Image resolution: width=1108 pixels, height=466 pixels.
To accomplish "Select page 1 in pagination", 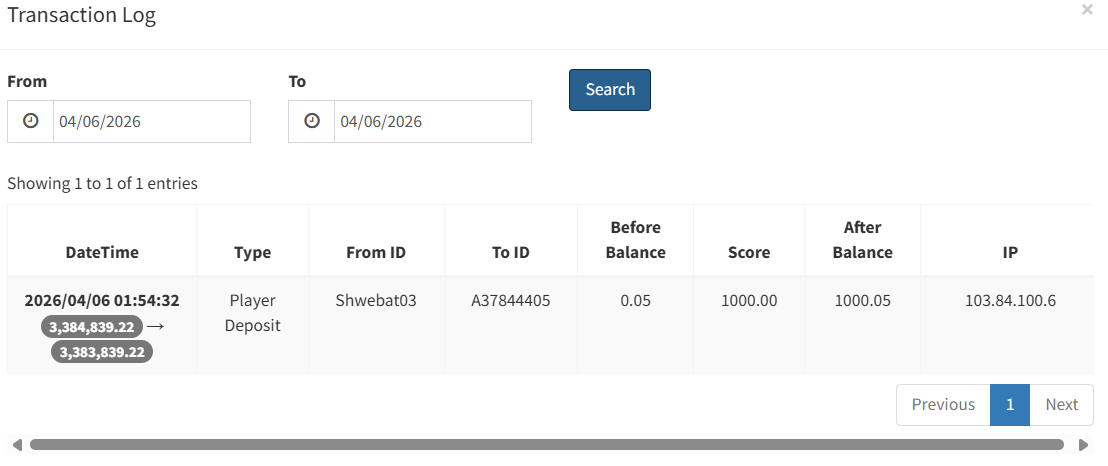I will tap(1010, 404).
